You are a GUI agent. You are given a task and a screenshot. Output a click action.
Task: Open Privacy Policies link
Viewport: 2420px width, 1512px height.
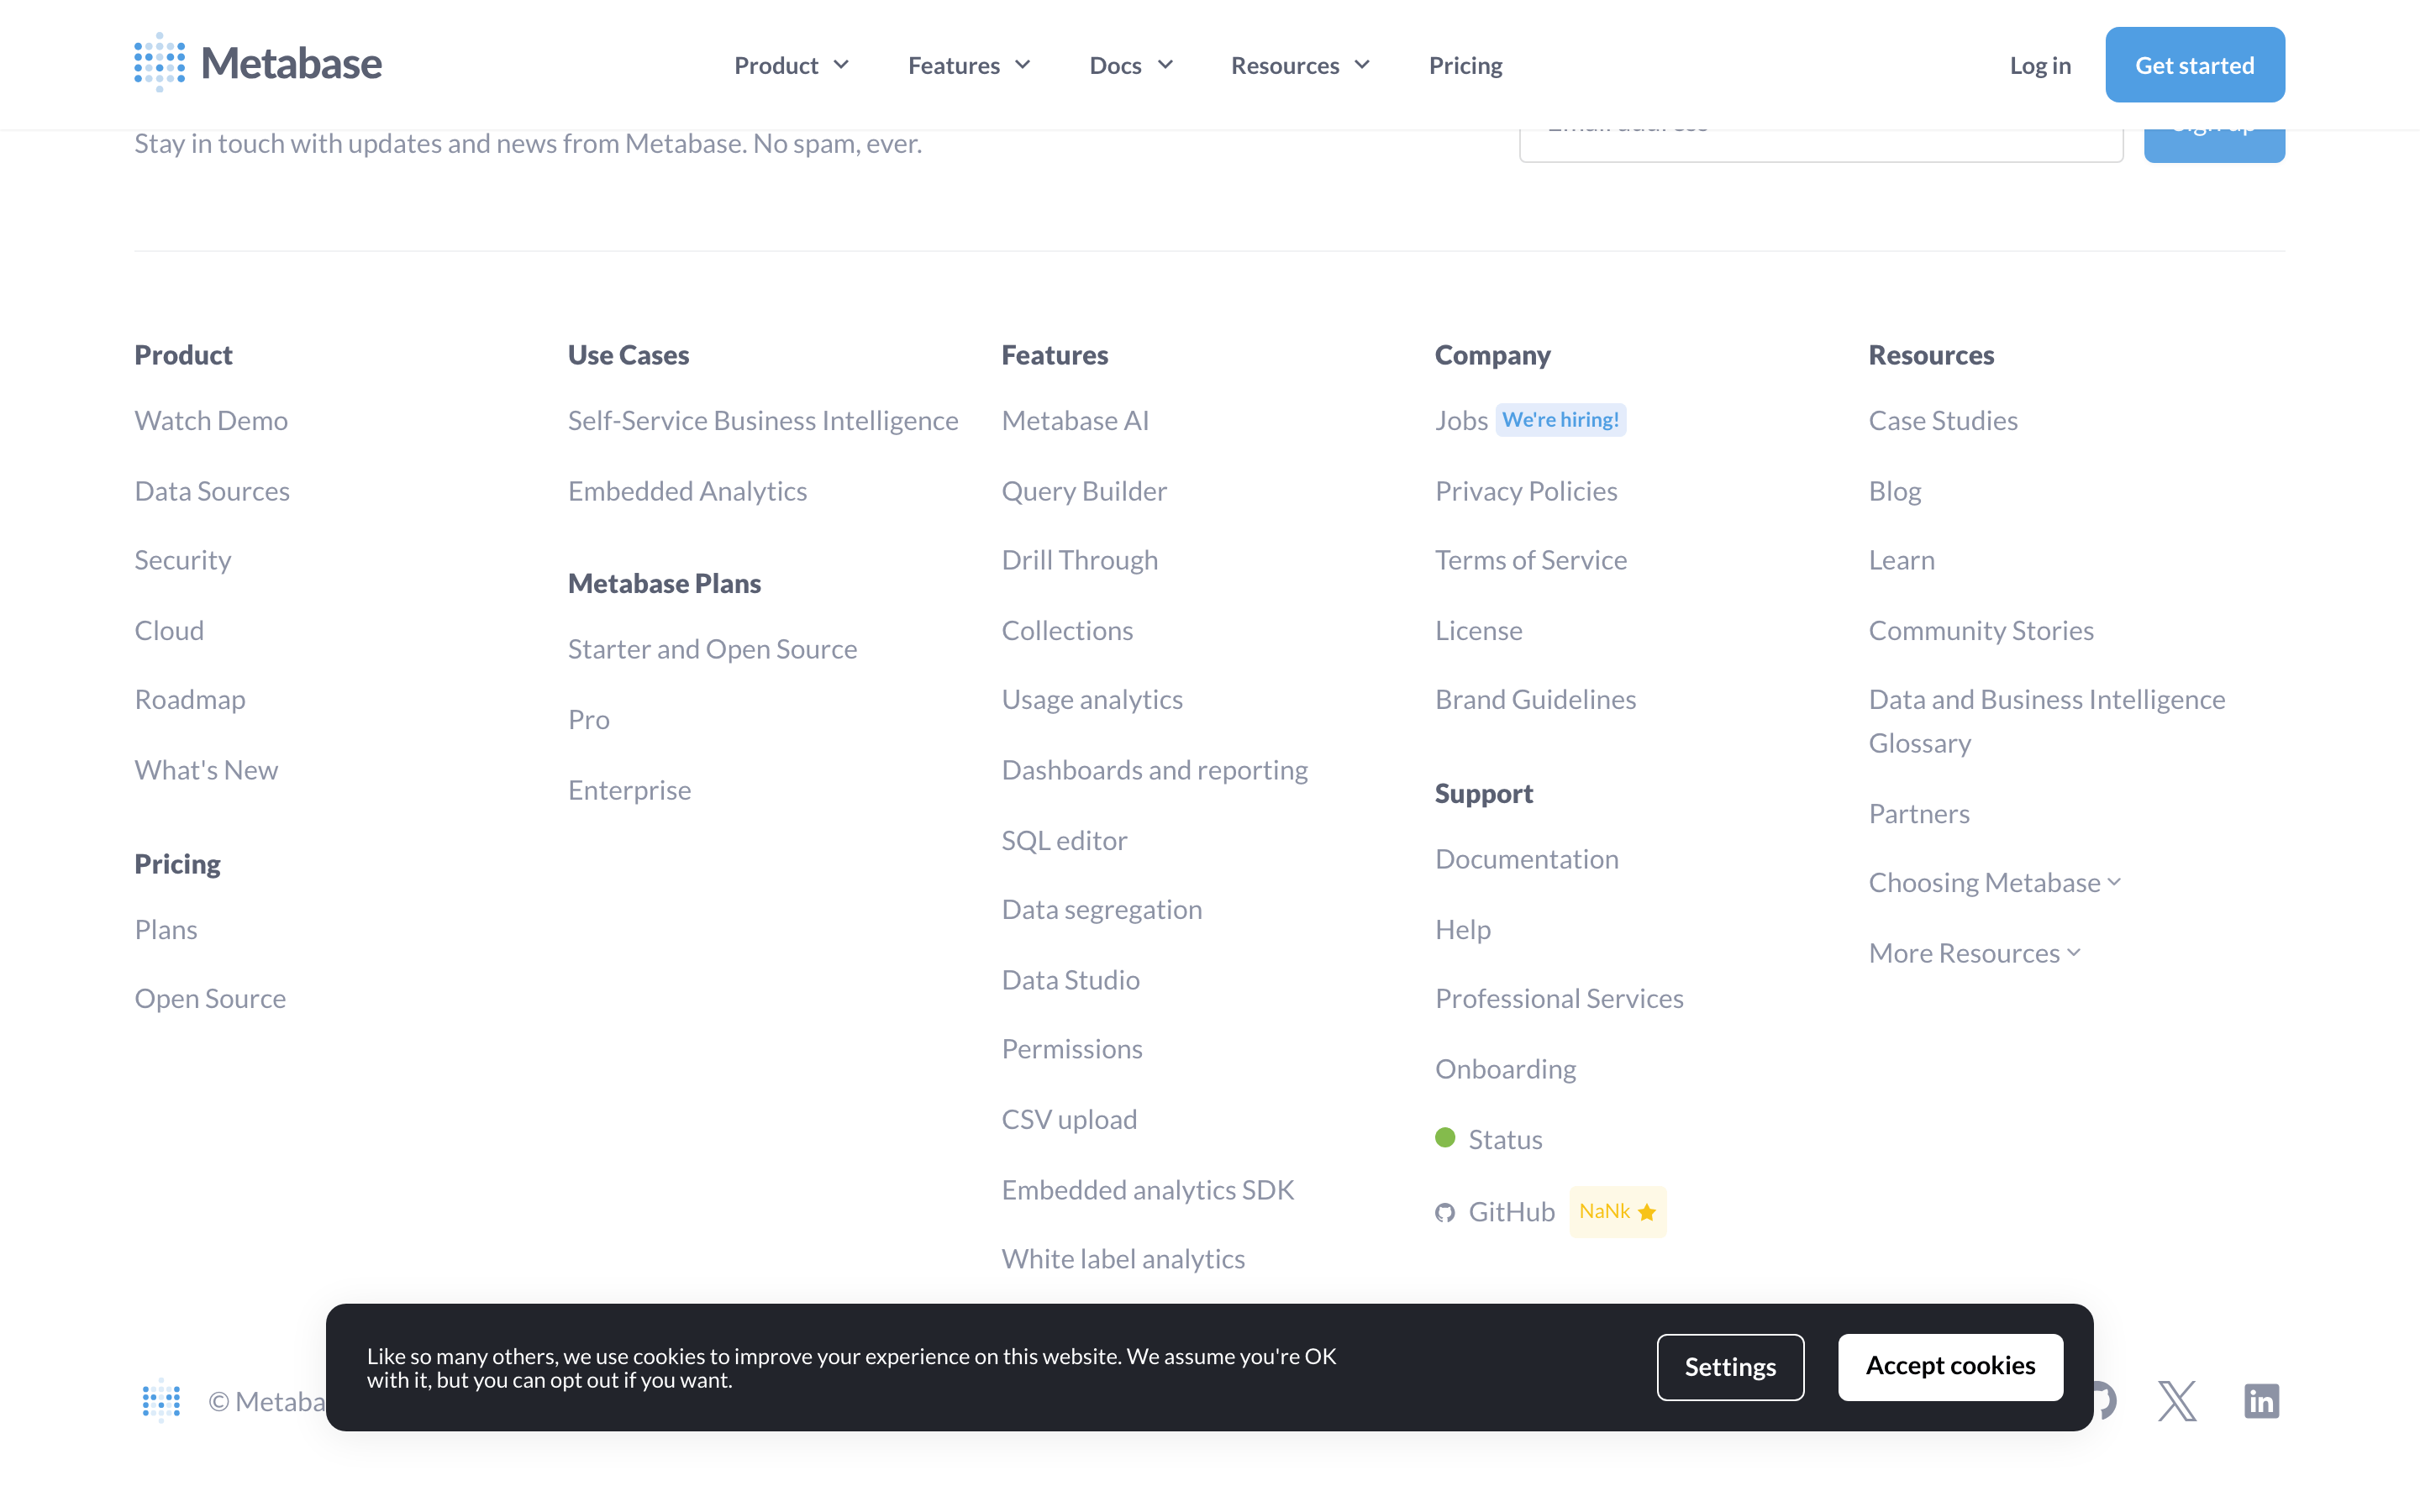(x=1526, y=491)
